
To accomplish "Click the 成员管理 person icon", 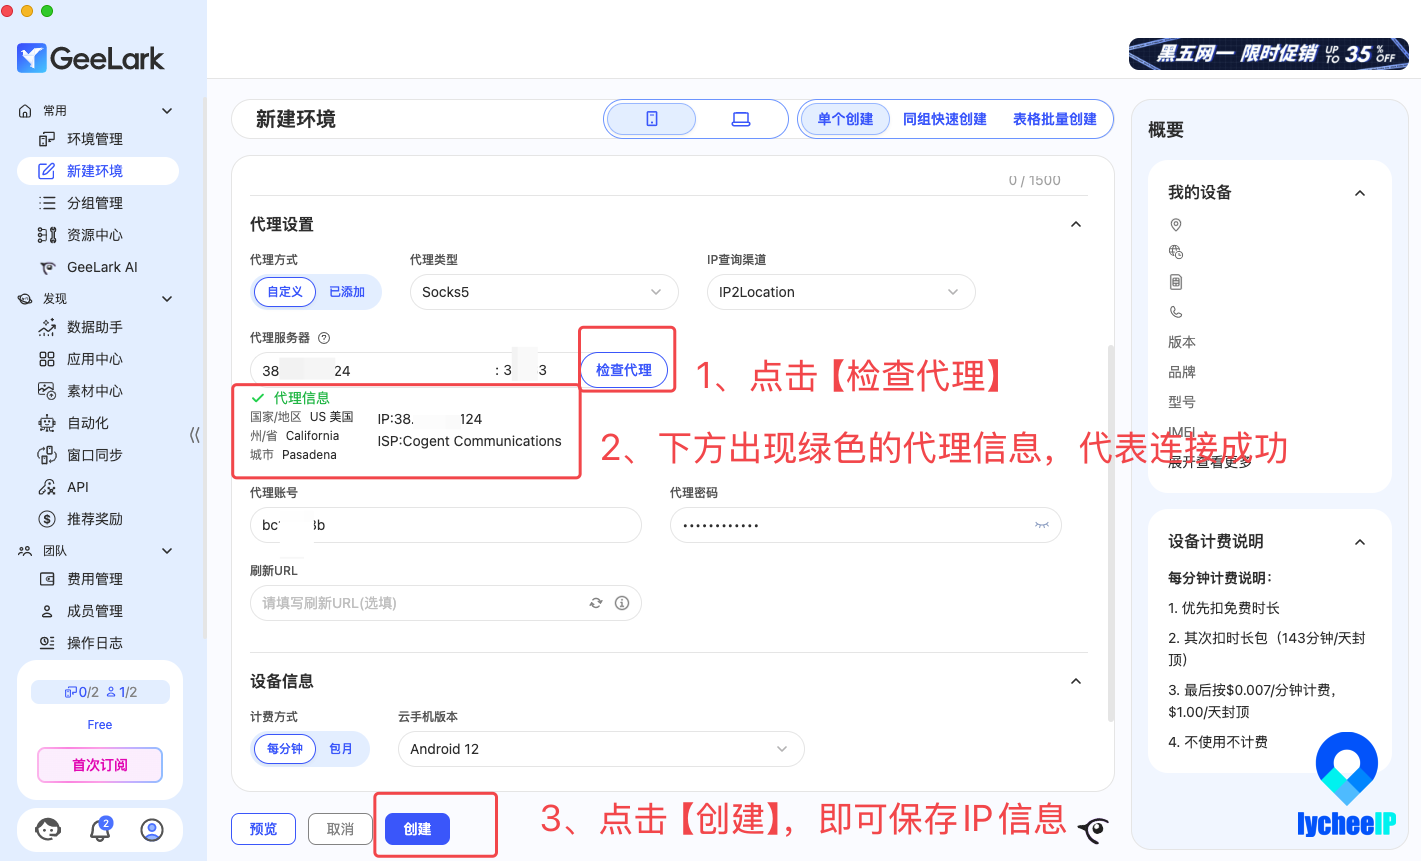I will (x=47, y=611).
